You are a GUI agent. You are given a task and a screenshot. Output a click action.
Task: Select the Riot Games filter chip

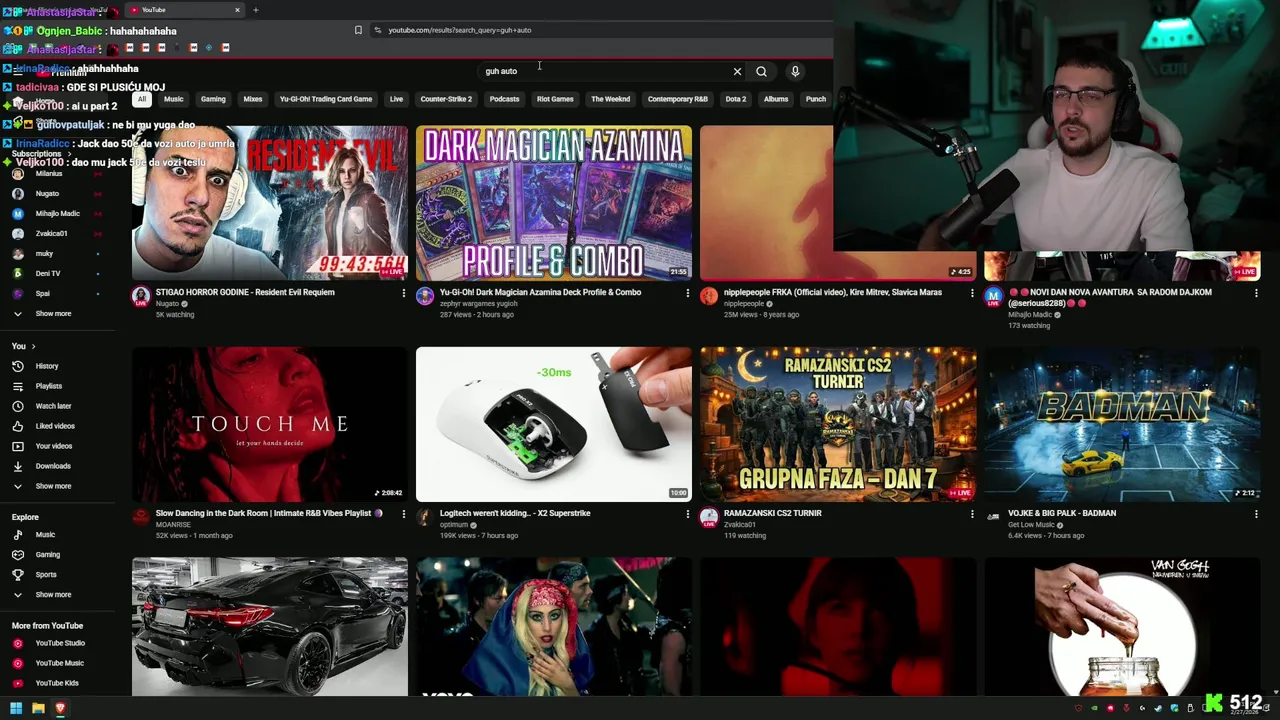555,99
